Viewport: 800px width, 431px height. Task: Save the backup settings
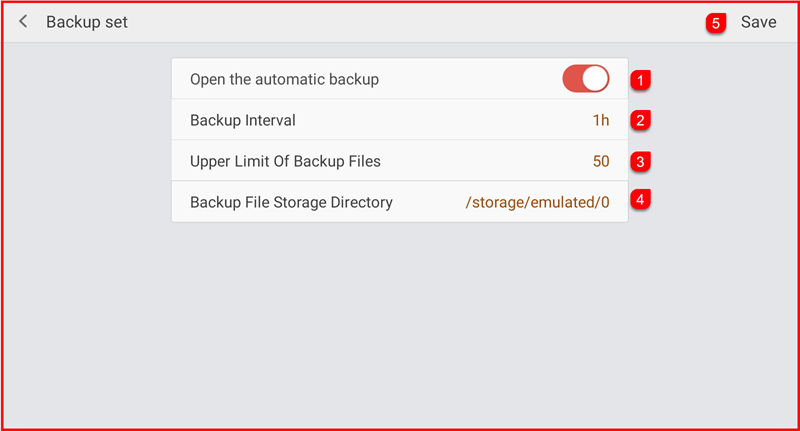[758, 22]
